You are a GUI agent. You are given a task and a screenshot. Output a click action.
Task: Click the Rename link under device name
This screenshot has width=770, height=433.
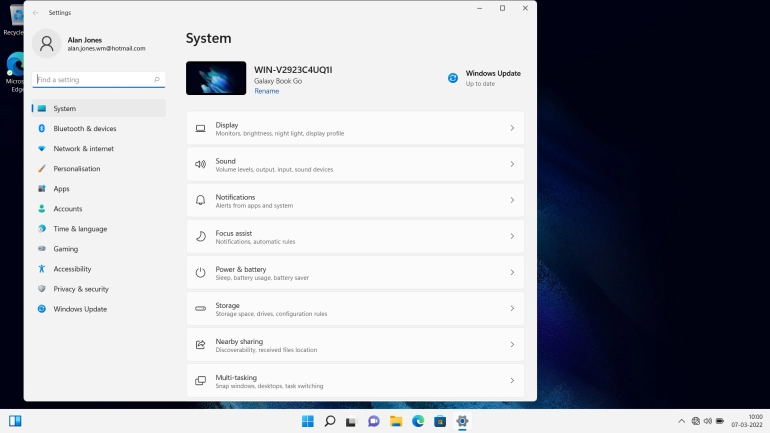pos(267,91)
